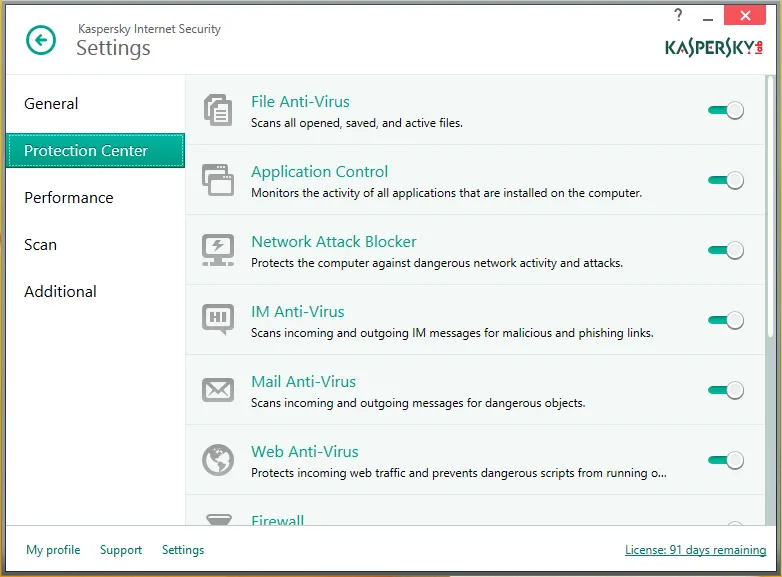This screenshot has width=782, height=577.
Task: Select the Protection Center section
Action: (x=95, y=150)
